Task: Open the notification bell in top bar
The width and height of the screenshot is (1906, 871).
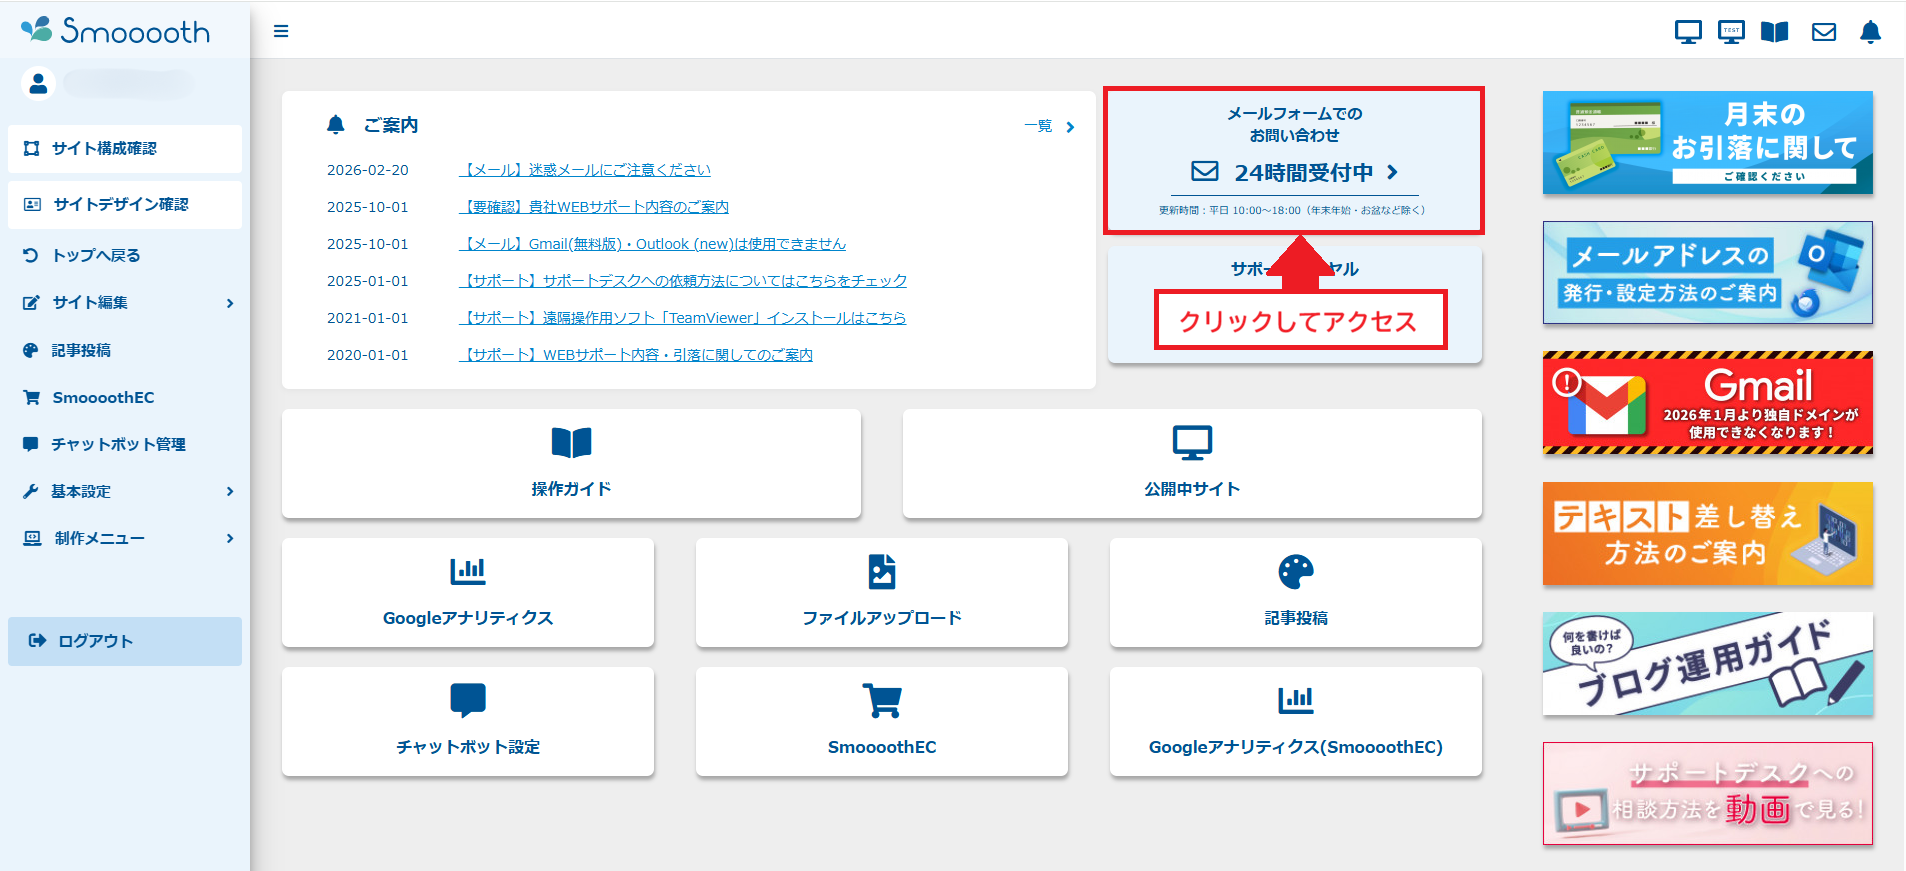Action: click(x=1870, y=32)
